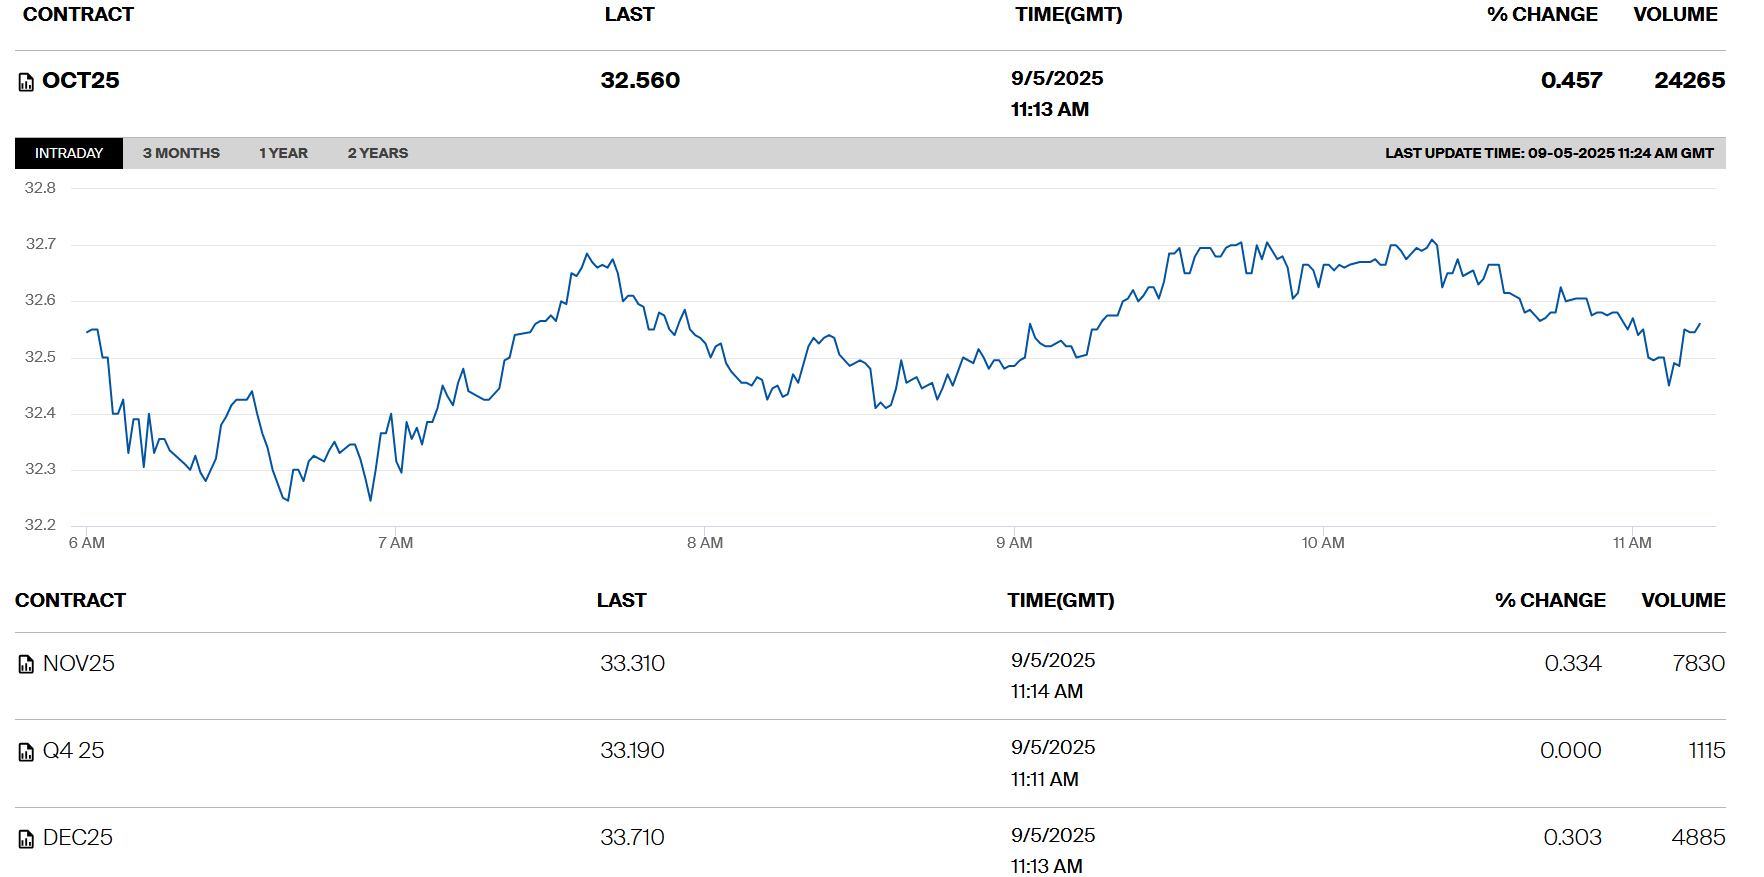Click the OCT25 last price 32.560
The width and height of the screenshot is (1764, 877).
click(x=640, y=80)
